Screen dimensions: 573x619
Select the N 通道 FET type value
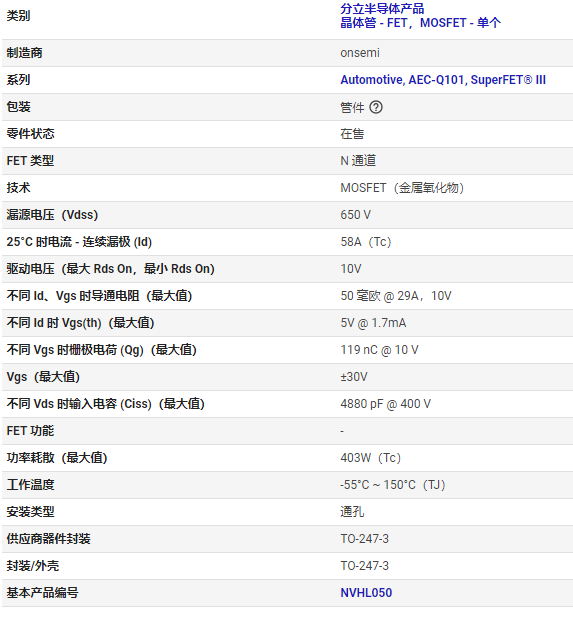pos(358,161)
